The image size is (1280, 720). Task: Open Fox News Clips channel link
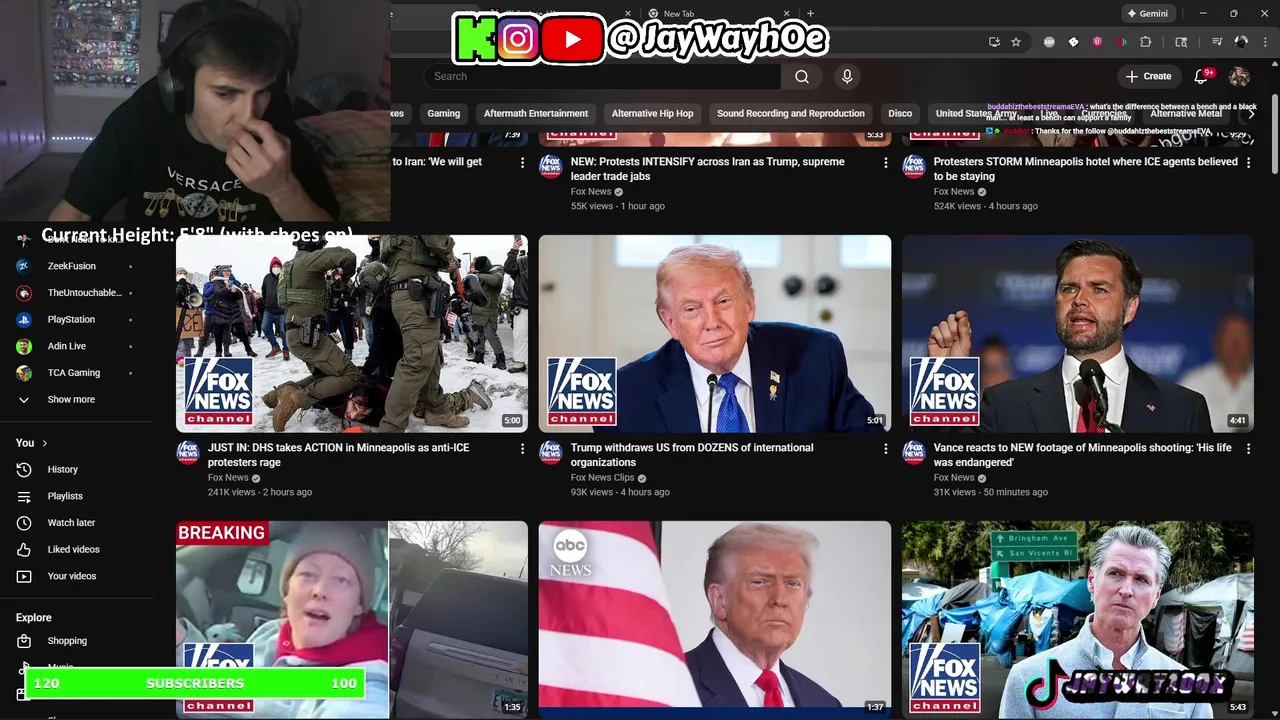[602, 478]
